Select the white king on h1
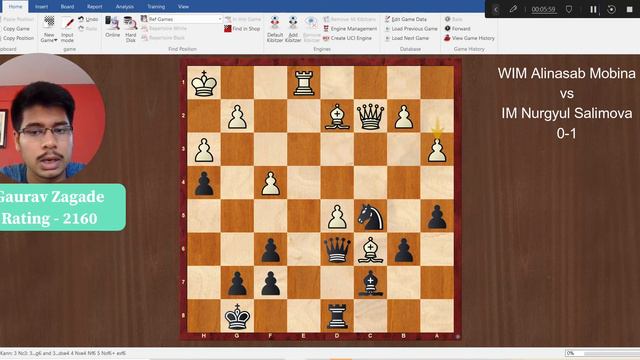This screenshot has height=360, width=640. pos(204,83)
